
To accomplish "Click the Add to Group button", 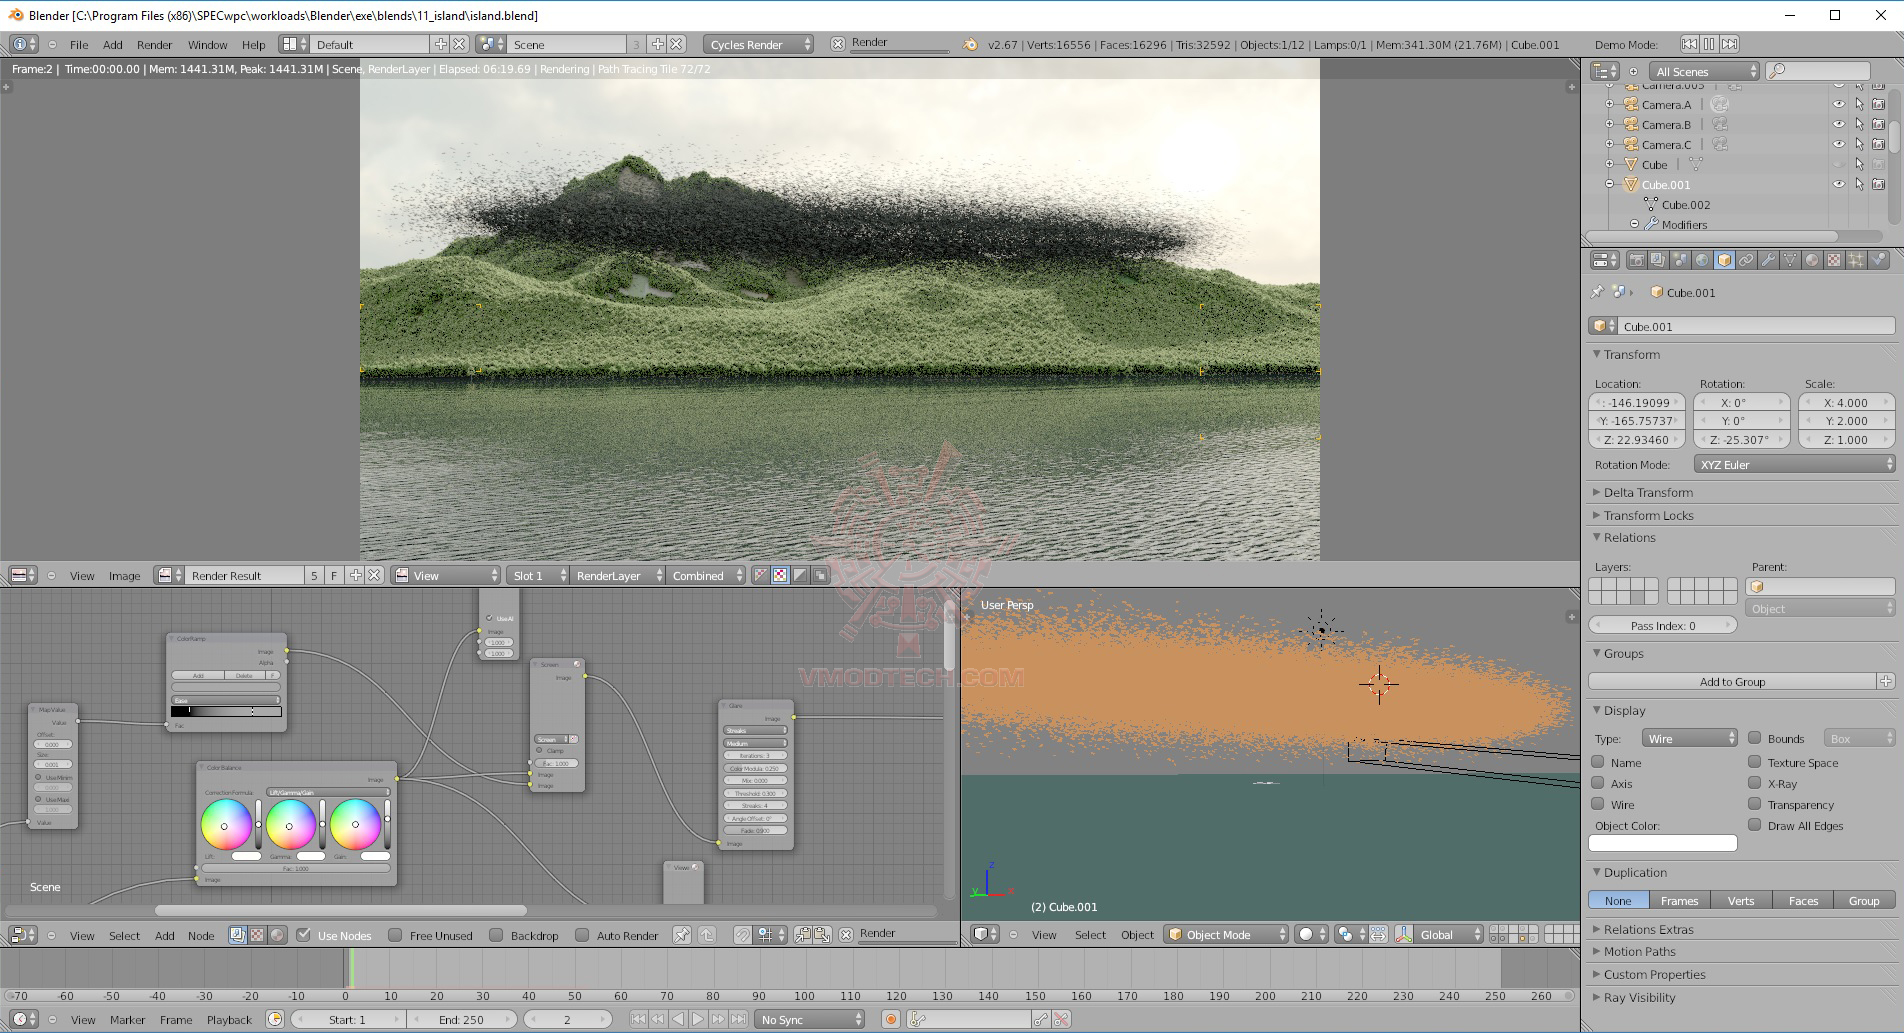I will pyautogui.click(x=1733, y=681).
